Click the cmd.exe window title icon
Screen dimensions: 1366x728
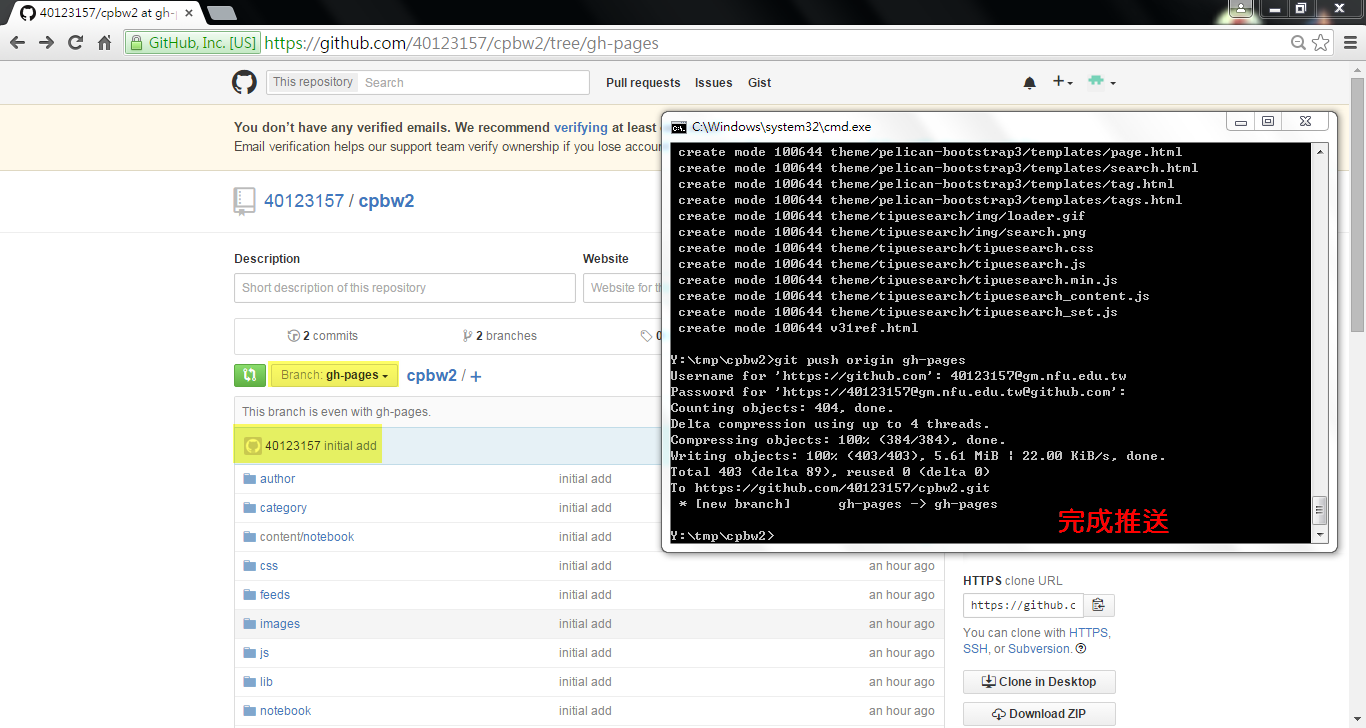pos(679,127)
